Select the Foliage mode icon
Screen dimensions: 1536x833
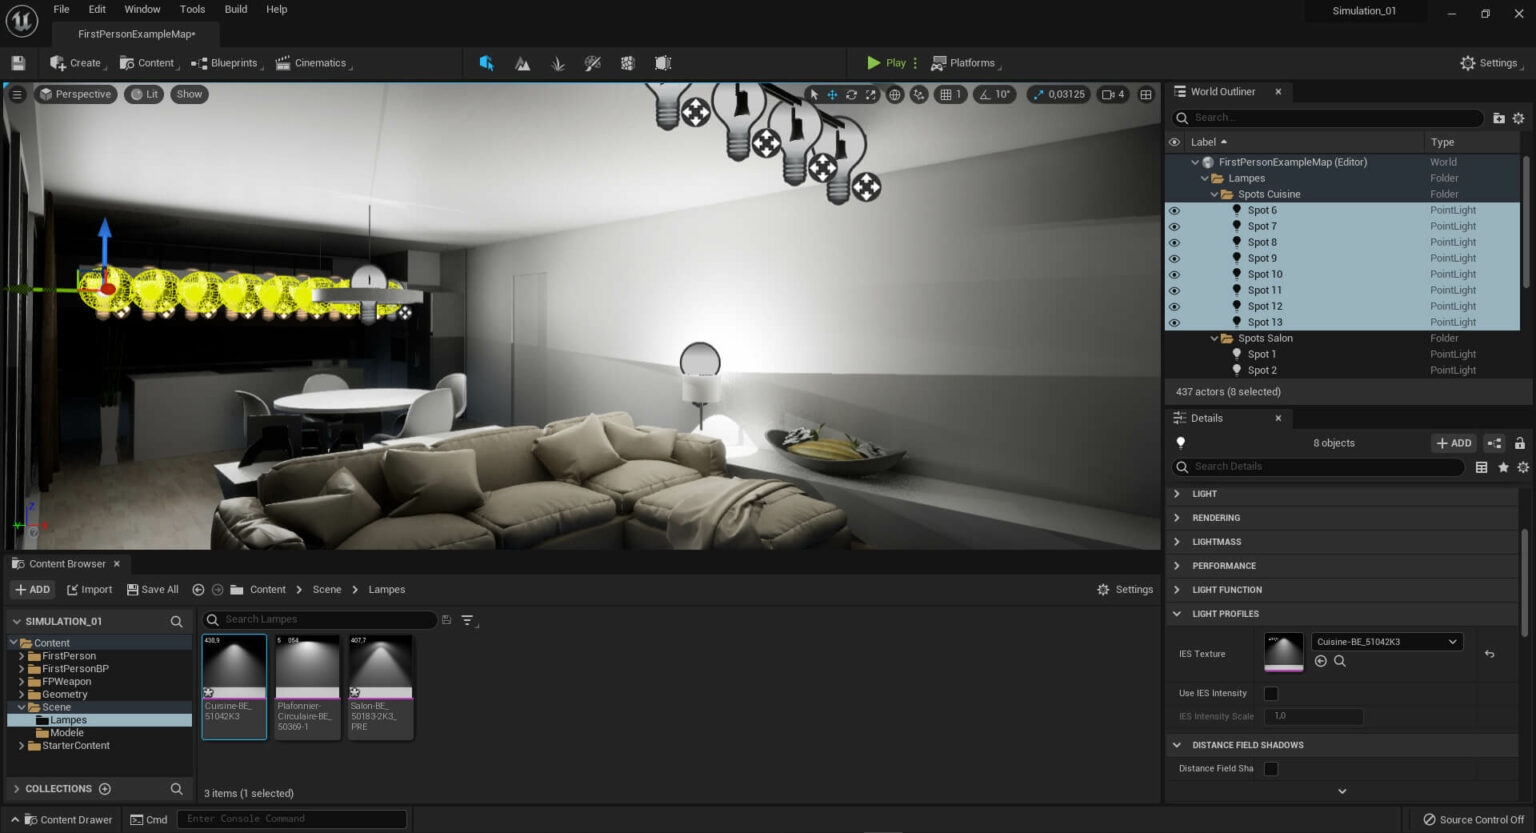coord(558,63)
